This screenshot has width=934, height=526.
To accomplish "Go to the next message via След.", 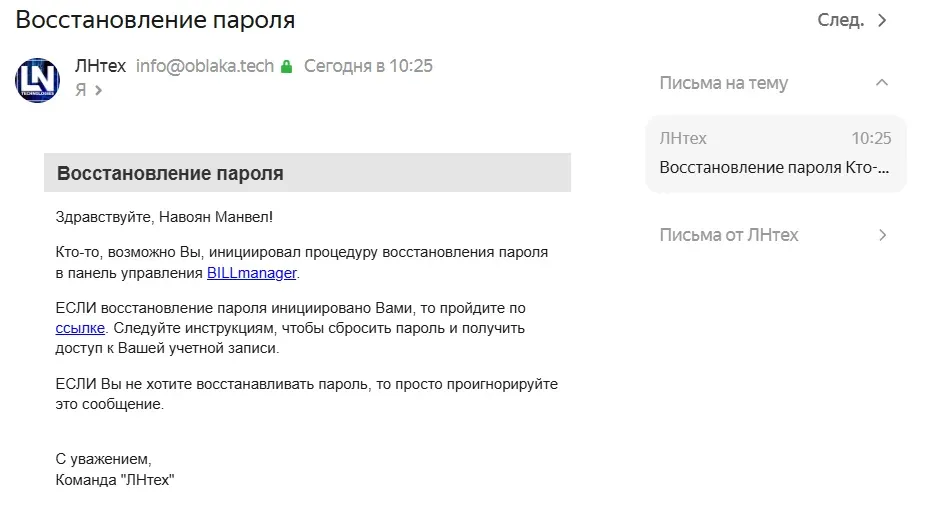I will click(840, 20).
